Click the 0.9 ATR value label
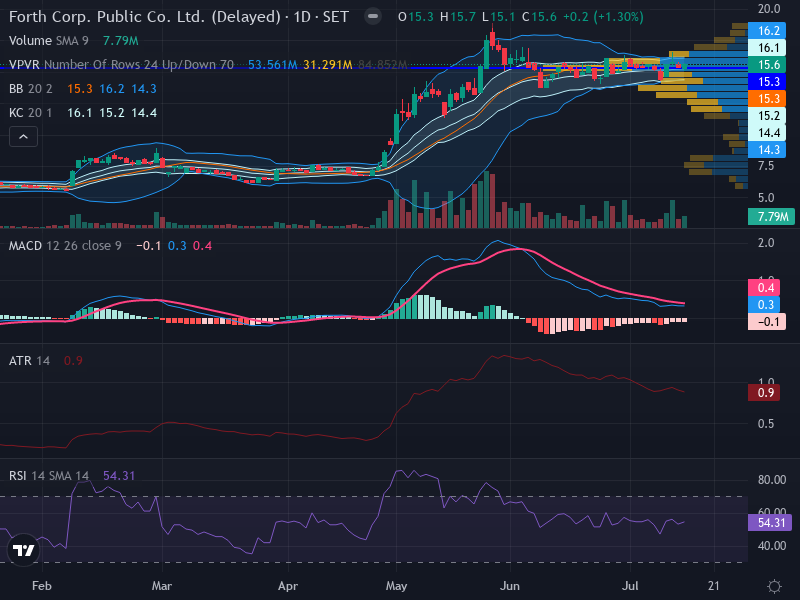The width and height of the screenshot is (800, 600). click(764, 393)
